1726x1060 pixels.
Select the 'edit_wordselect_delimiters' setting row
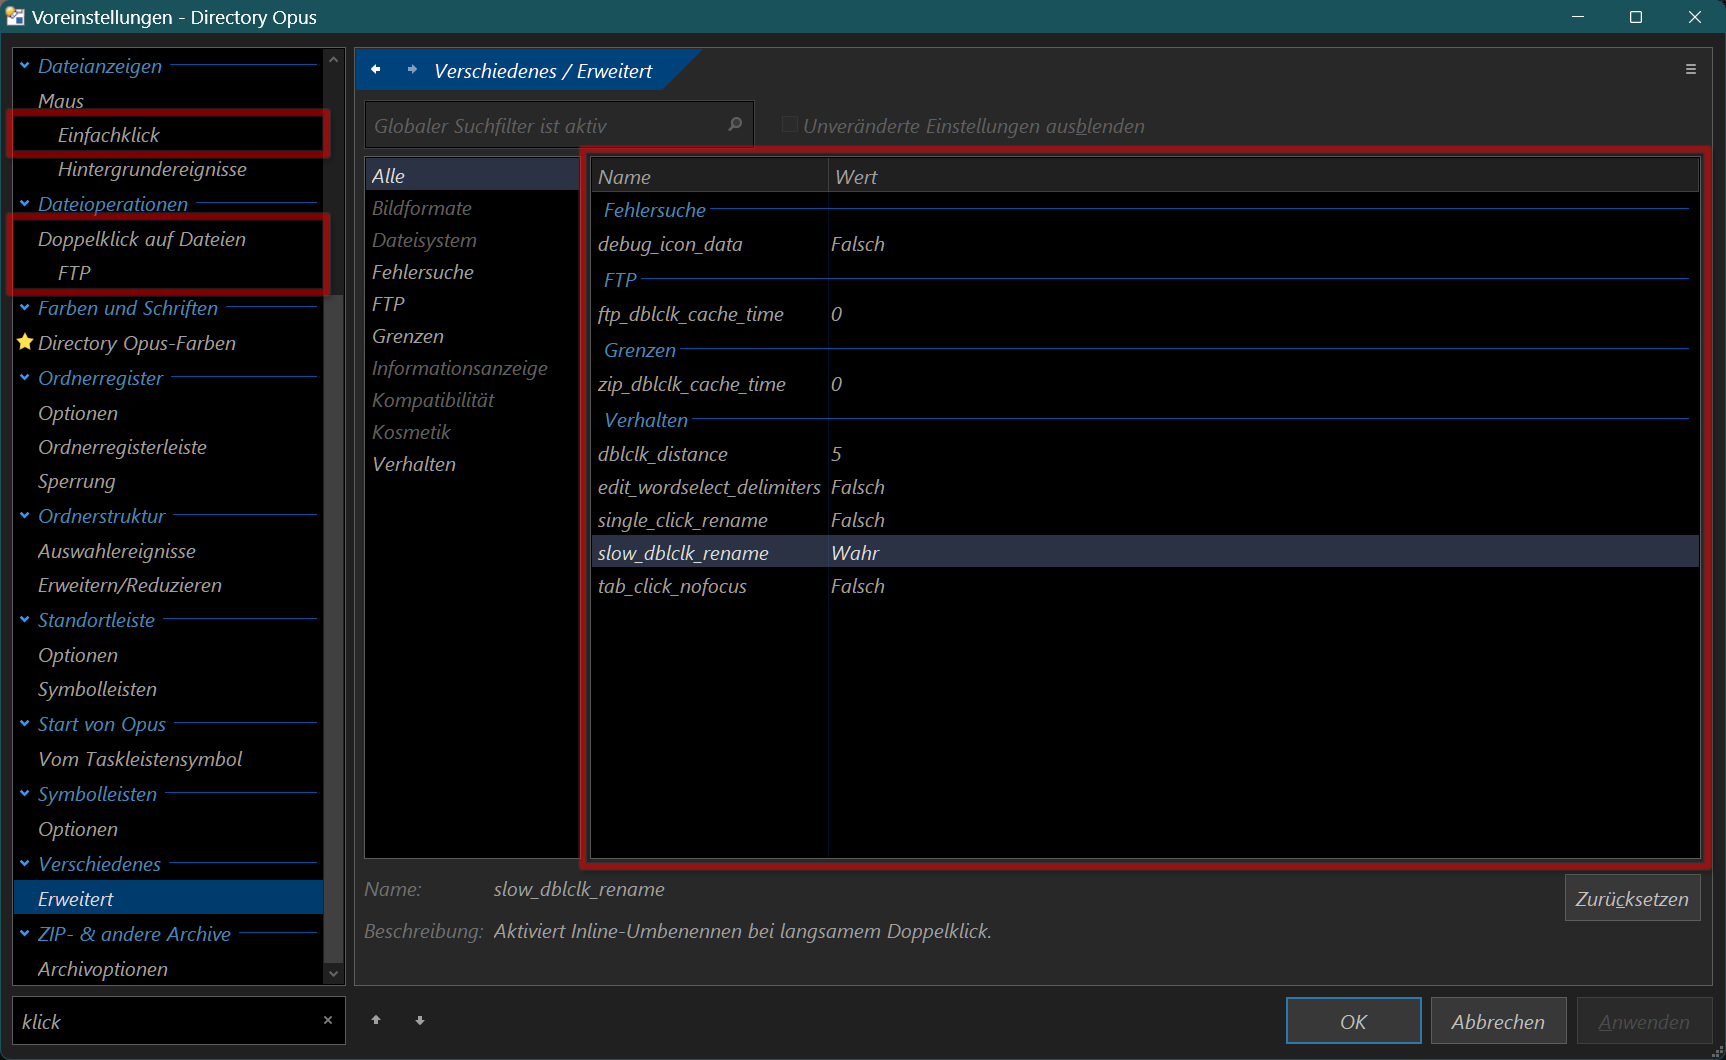[x=1145, y=487]
